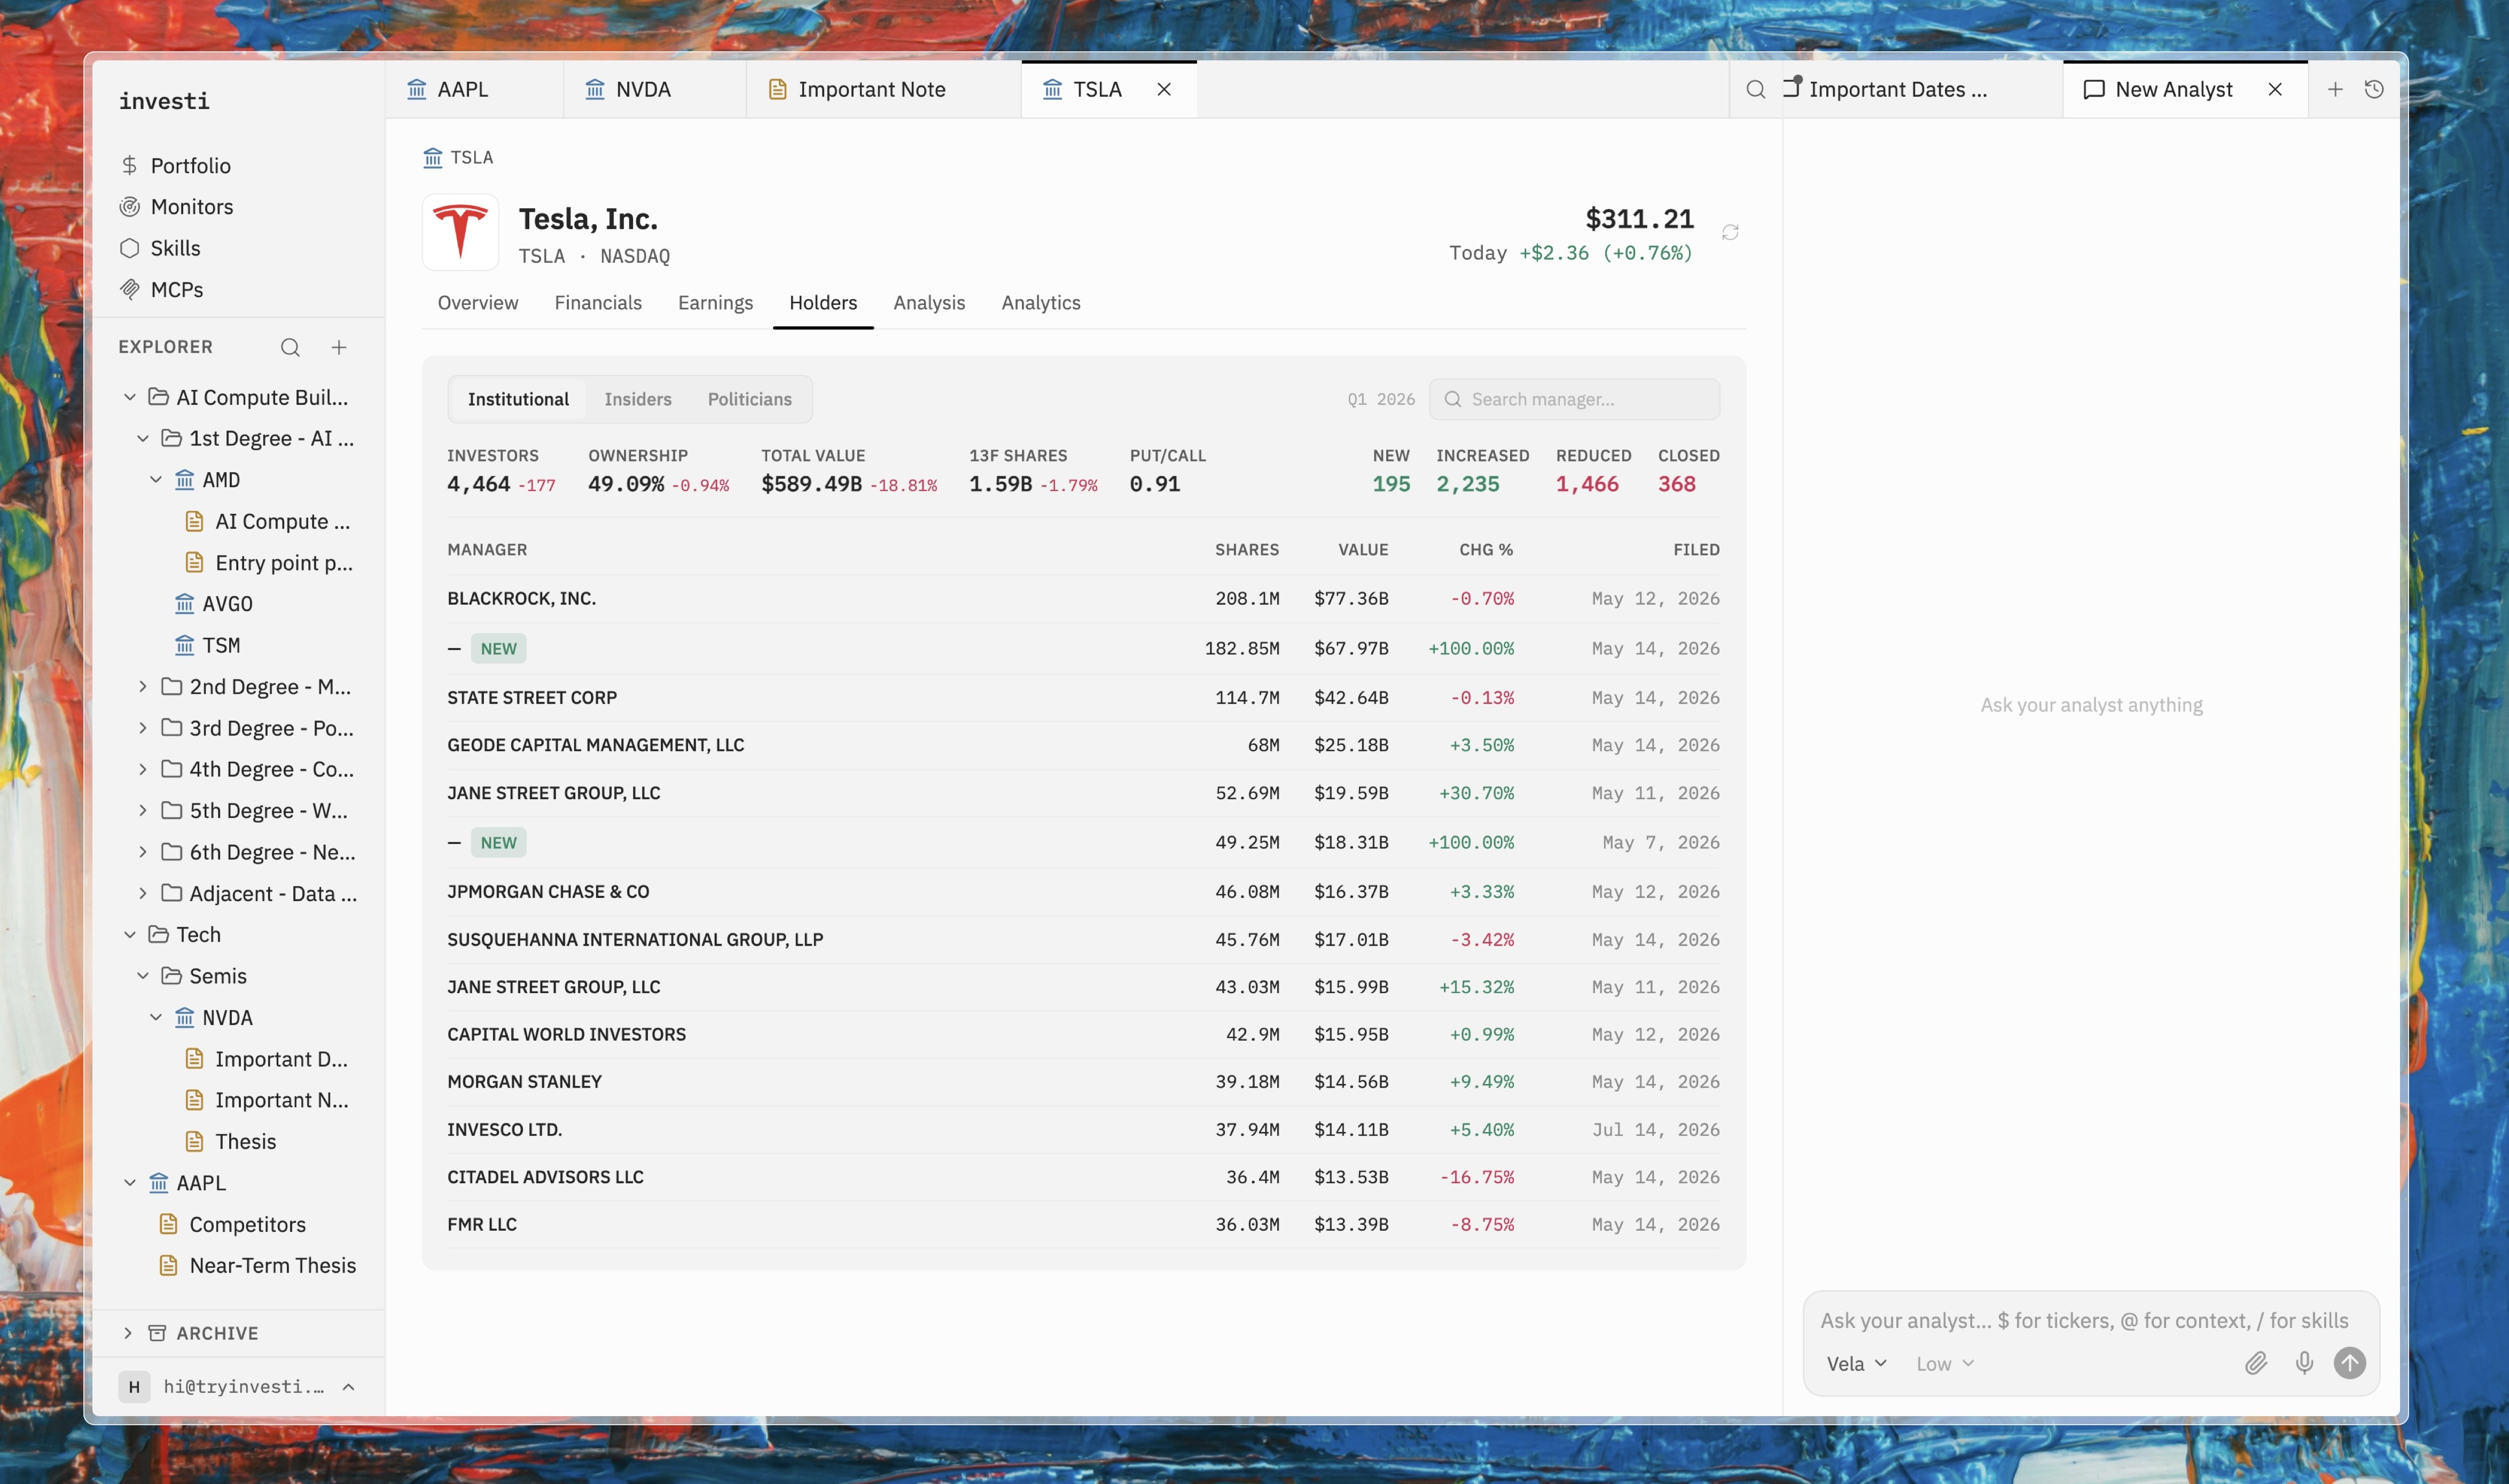Image resolution: width=2509 pixels, height=1484 pixels.
Task: Switch to the AAPL tab
Action: 474,89
